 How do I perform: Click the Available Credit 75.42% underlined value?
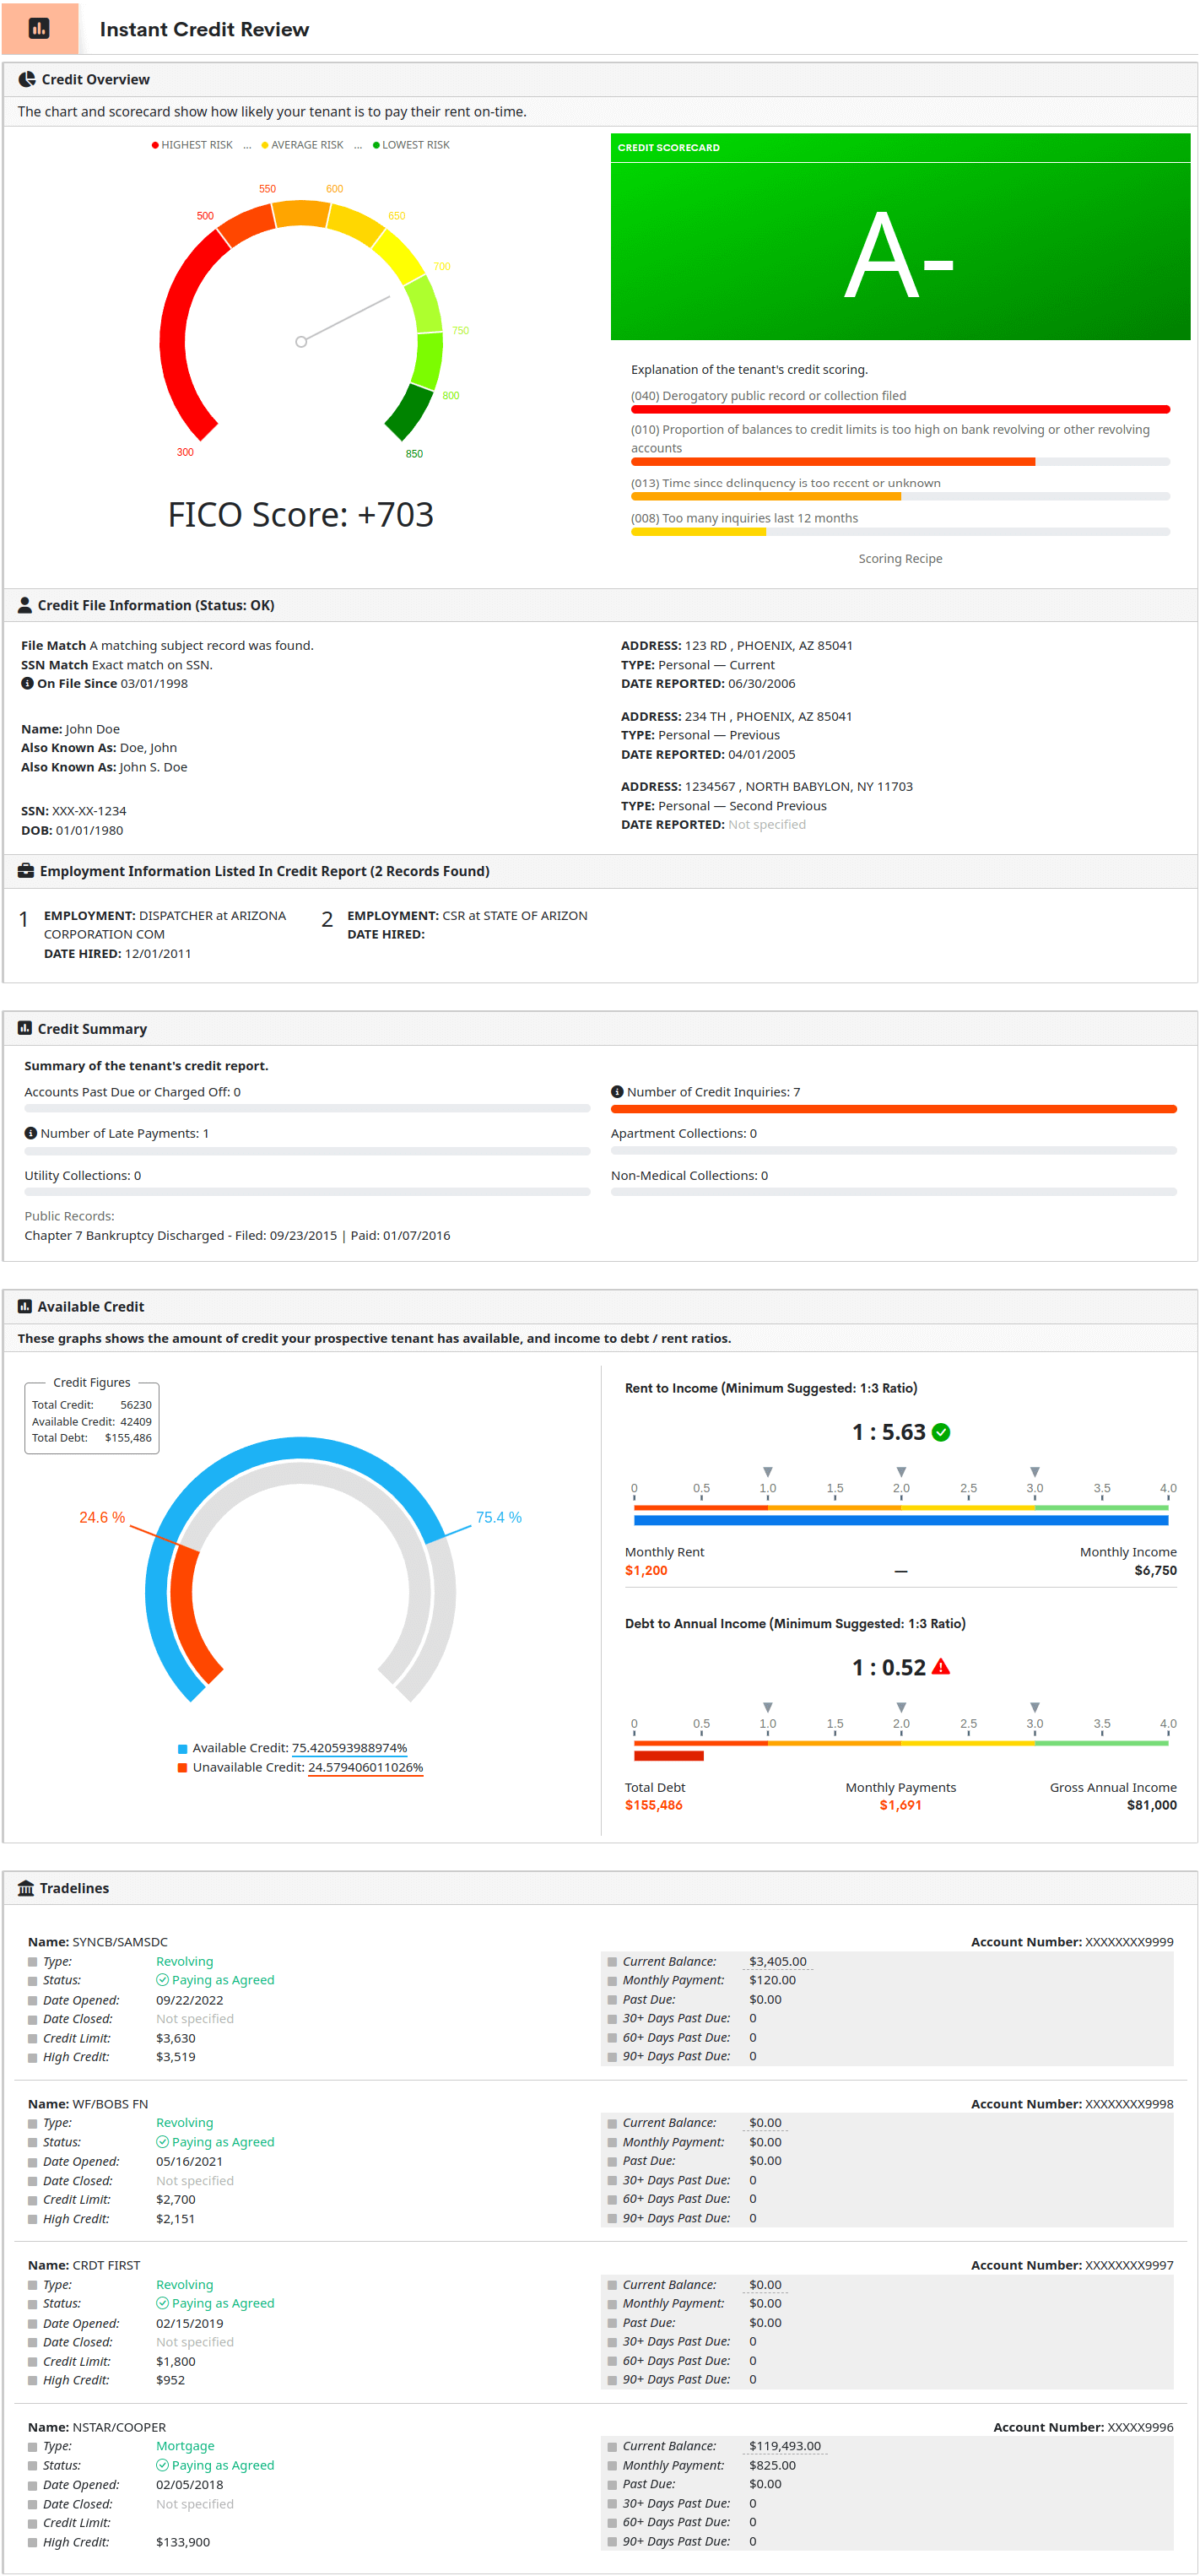[x=349, y=1748]
